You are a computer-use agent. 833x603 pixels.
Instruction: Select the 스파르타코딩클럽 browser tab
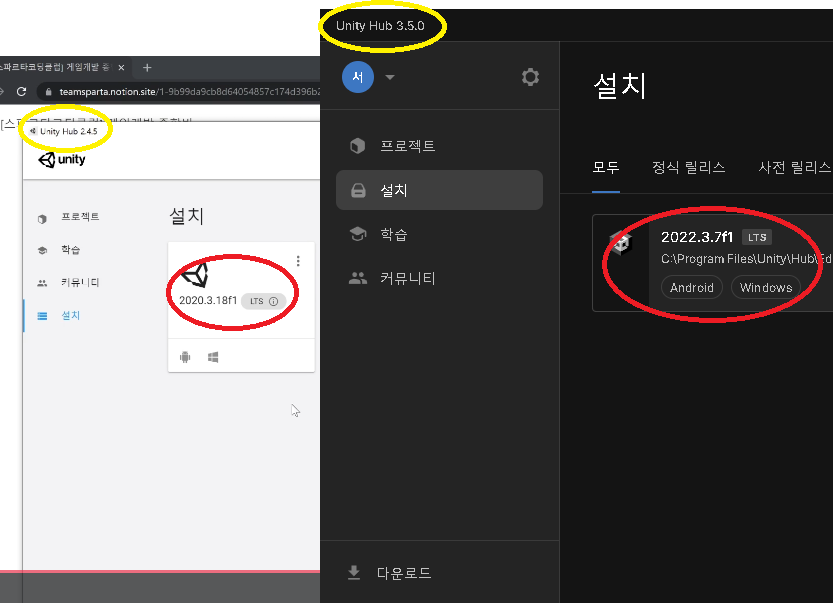64,67
